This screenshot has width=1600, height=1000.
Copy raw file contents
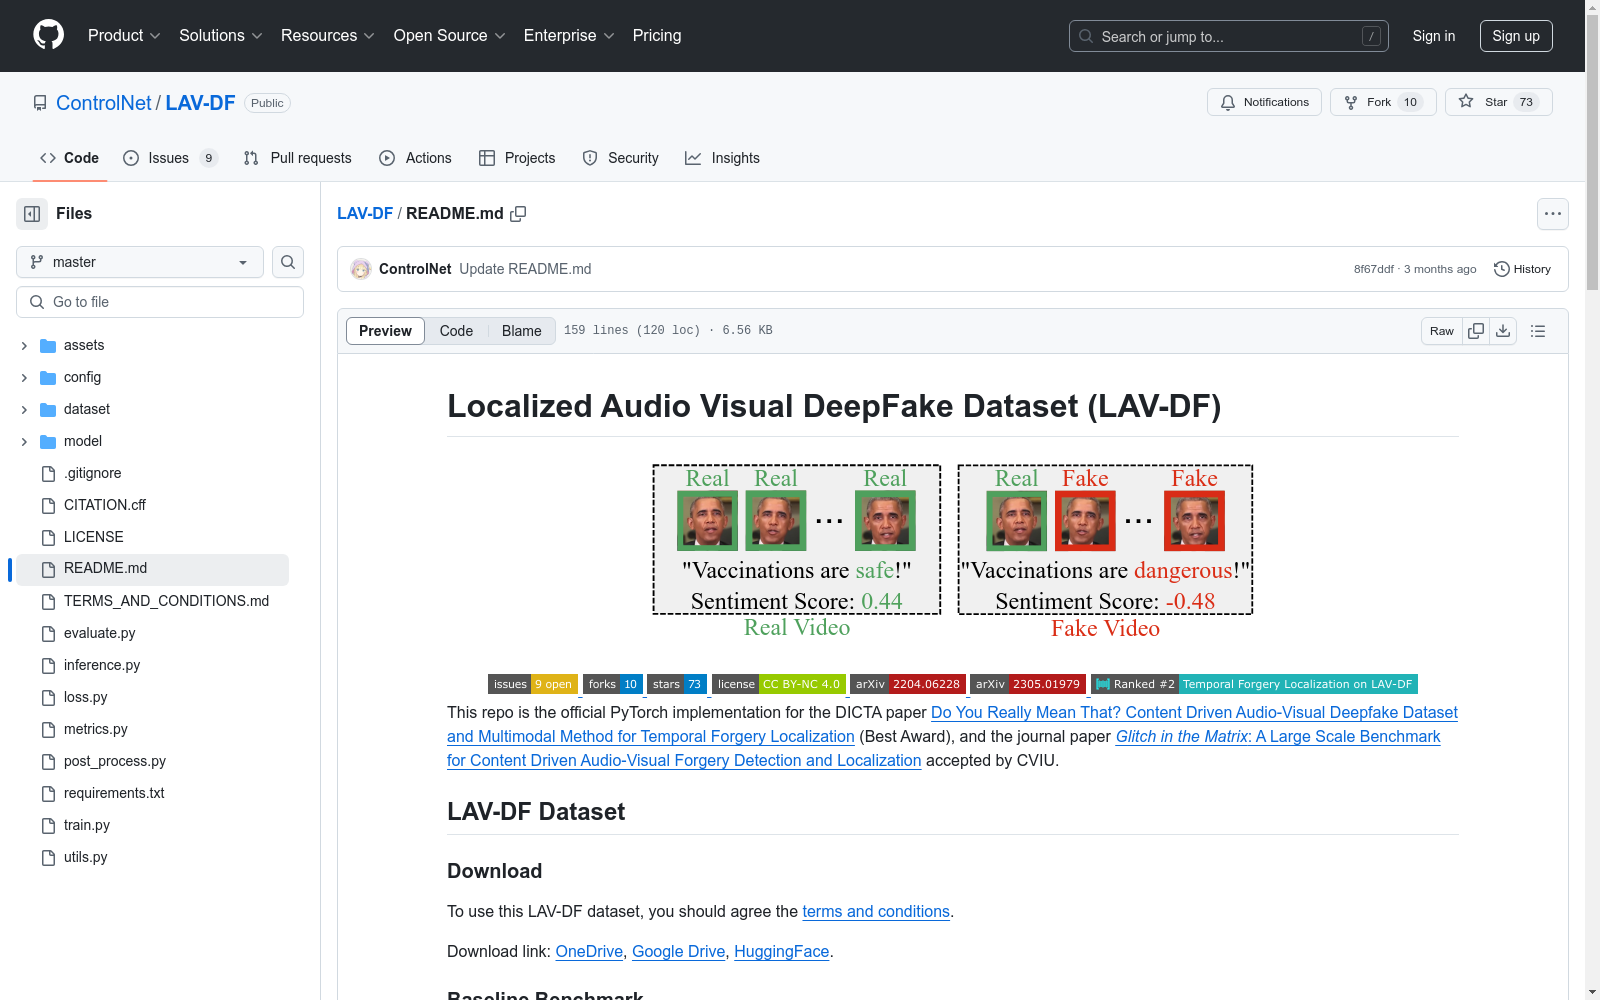click(x=1475, y=330)
